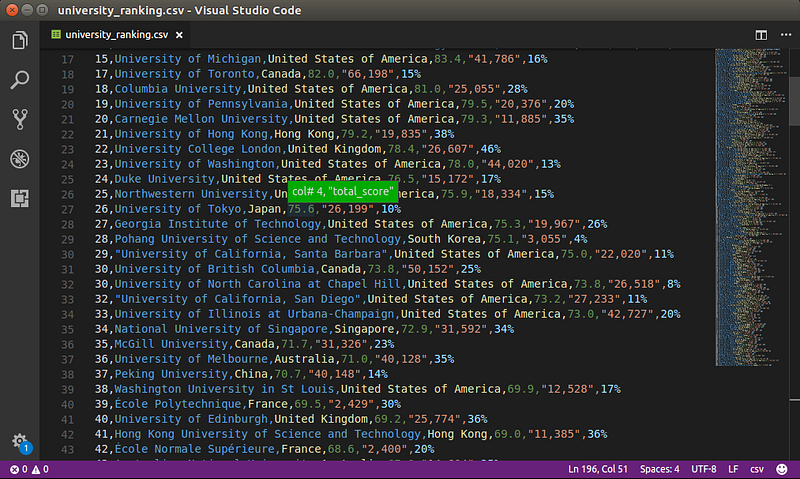
Task: Open the Debug view icon
Action: 19,158
